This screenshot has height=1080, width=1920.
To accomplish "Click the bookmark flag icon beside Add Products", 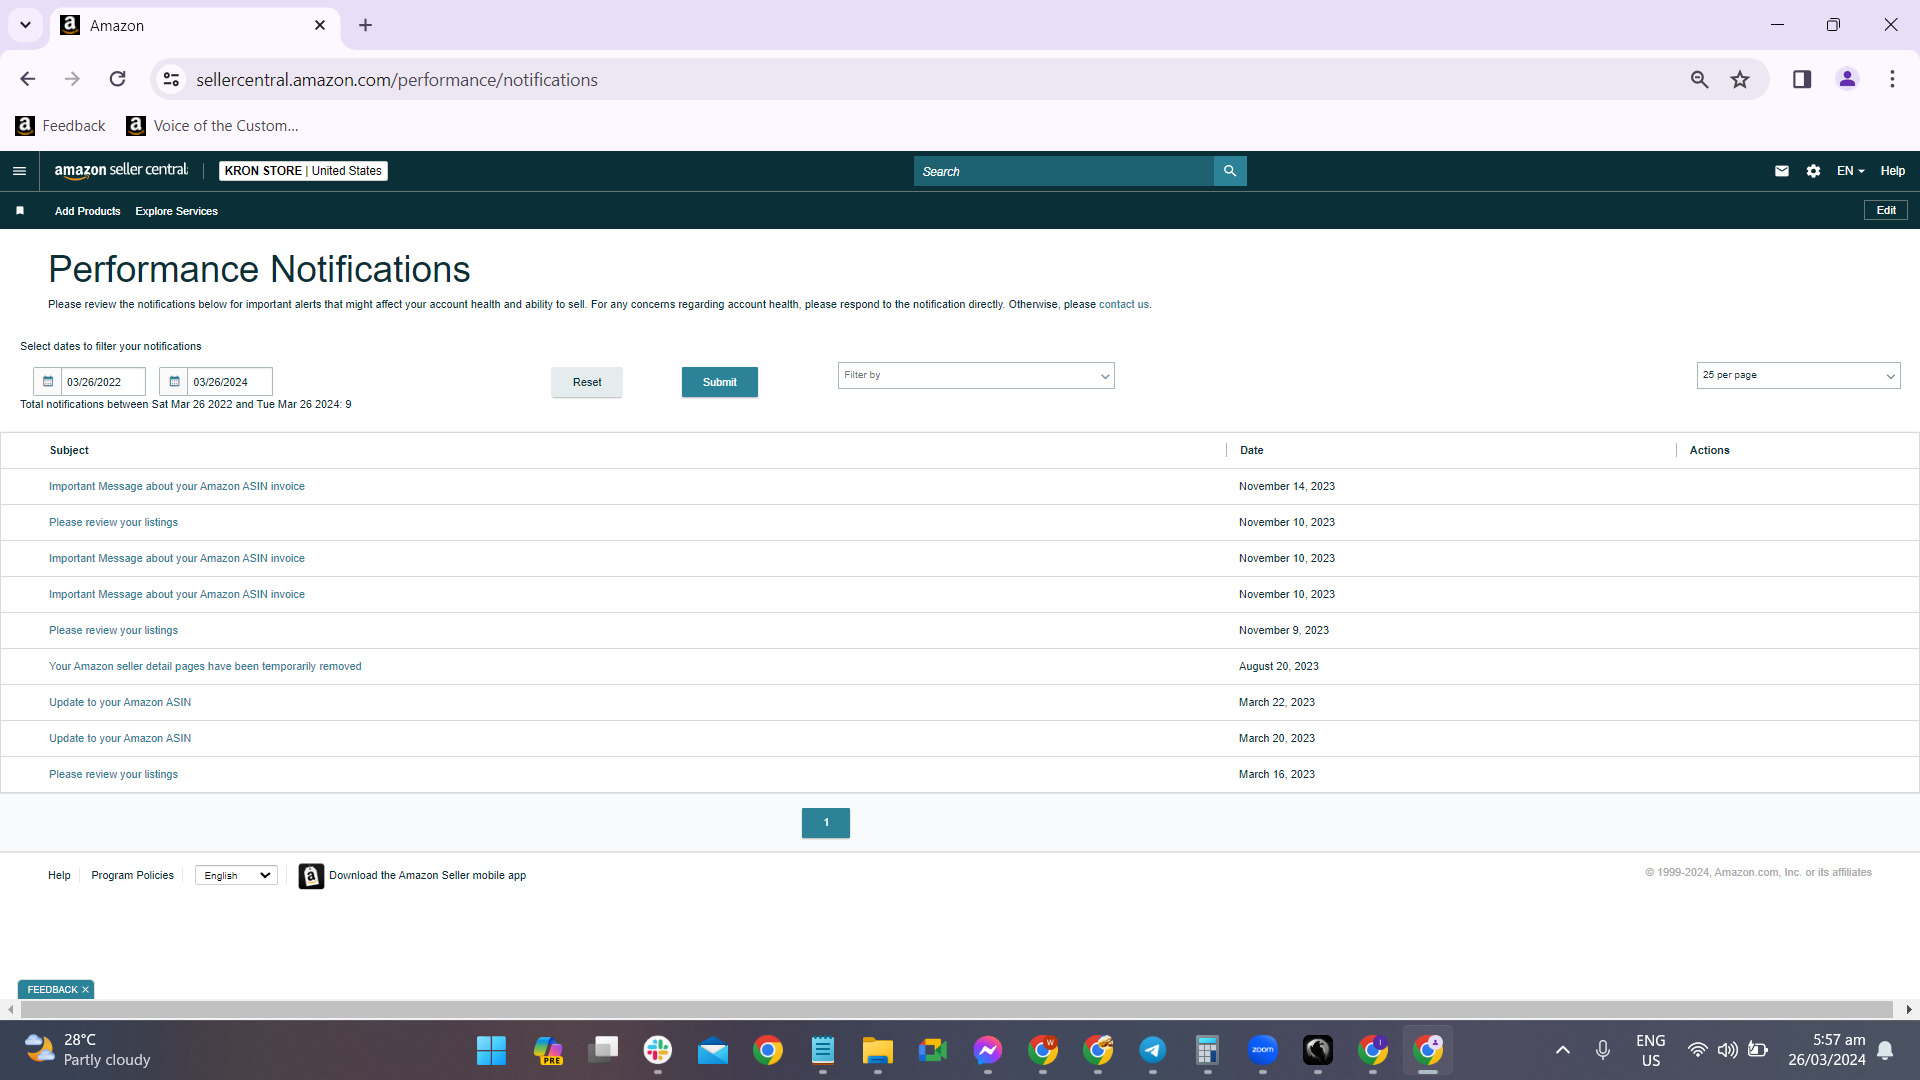I will tap(20, 211).
